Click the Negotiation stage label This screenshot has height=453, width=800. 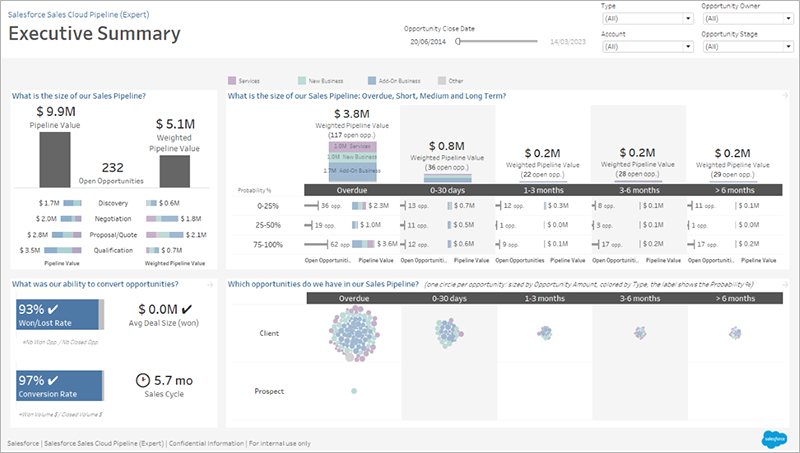pos(113,219)
